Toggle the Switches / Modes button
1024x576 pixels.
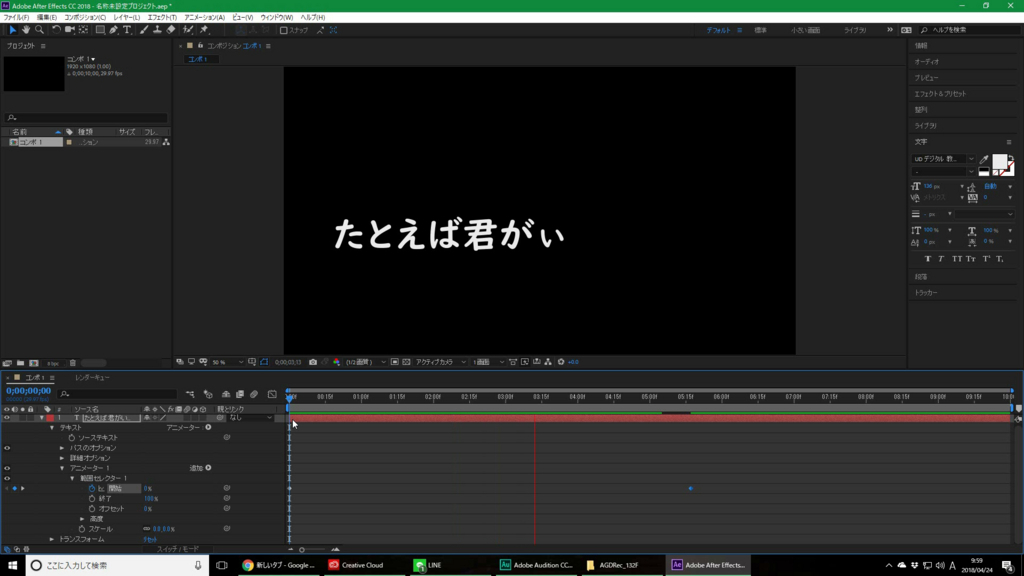tap(178, 549)
